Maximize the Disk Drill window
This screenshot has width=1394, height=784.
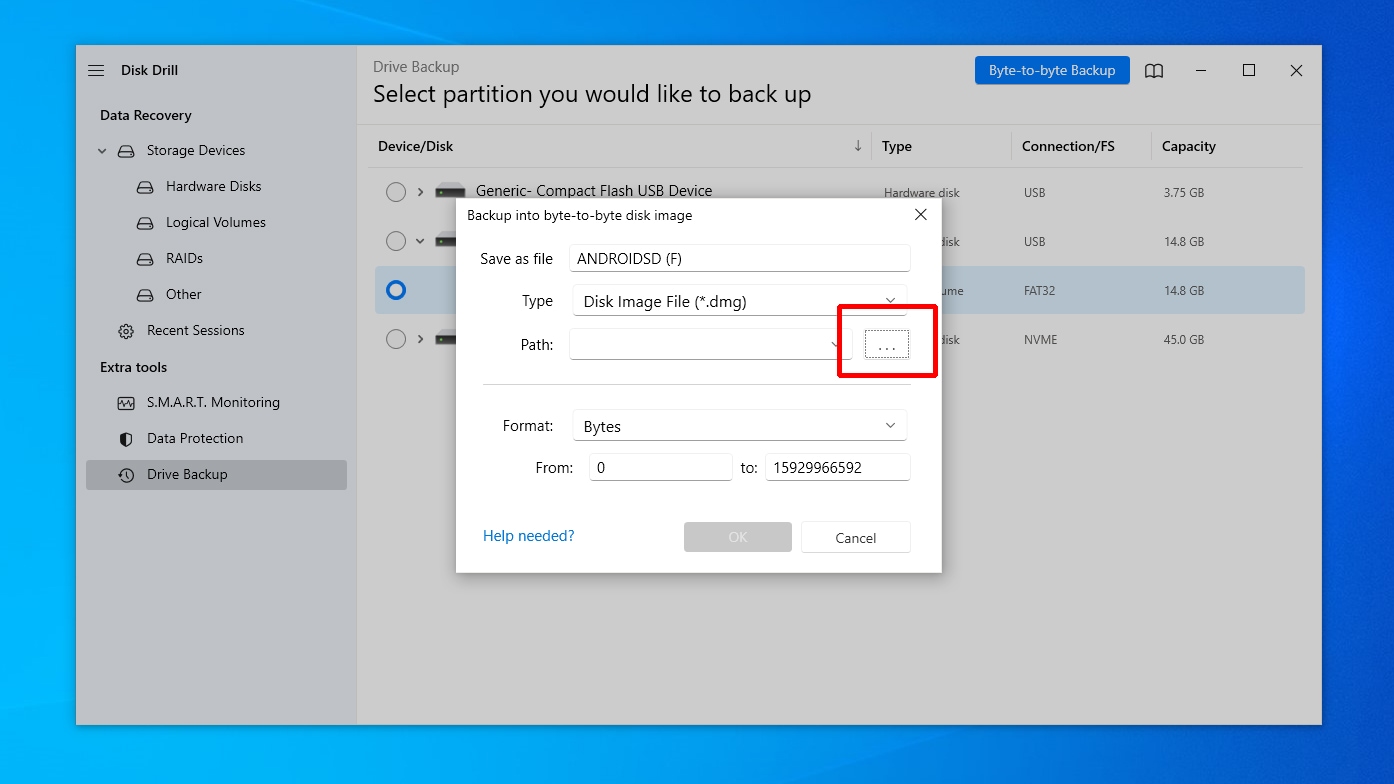[x=1249, y=70]
